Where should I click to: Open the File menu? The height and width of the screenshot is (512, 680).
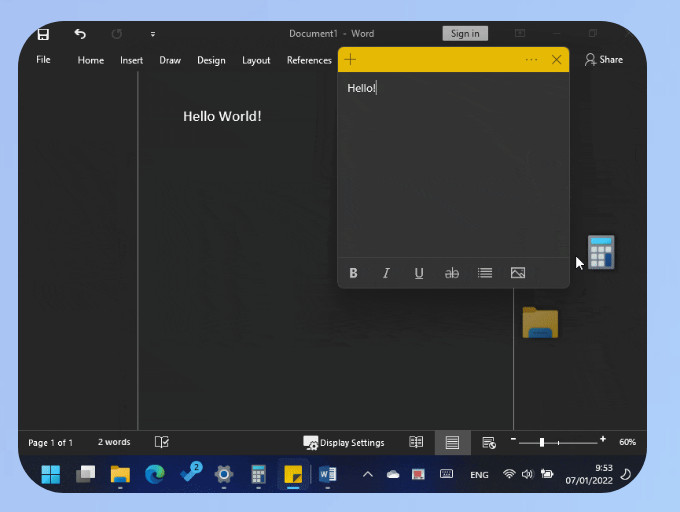point(43,60)
